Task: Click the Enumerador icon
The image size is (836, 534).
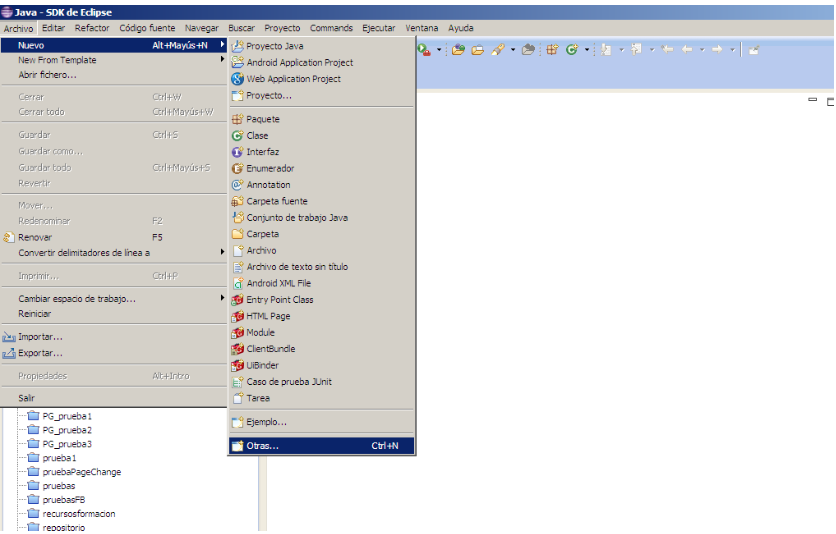Action: click(x=238, y=168)
